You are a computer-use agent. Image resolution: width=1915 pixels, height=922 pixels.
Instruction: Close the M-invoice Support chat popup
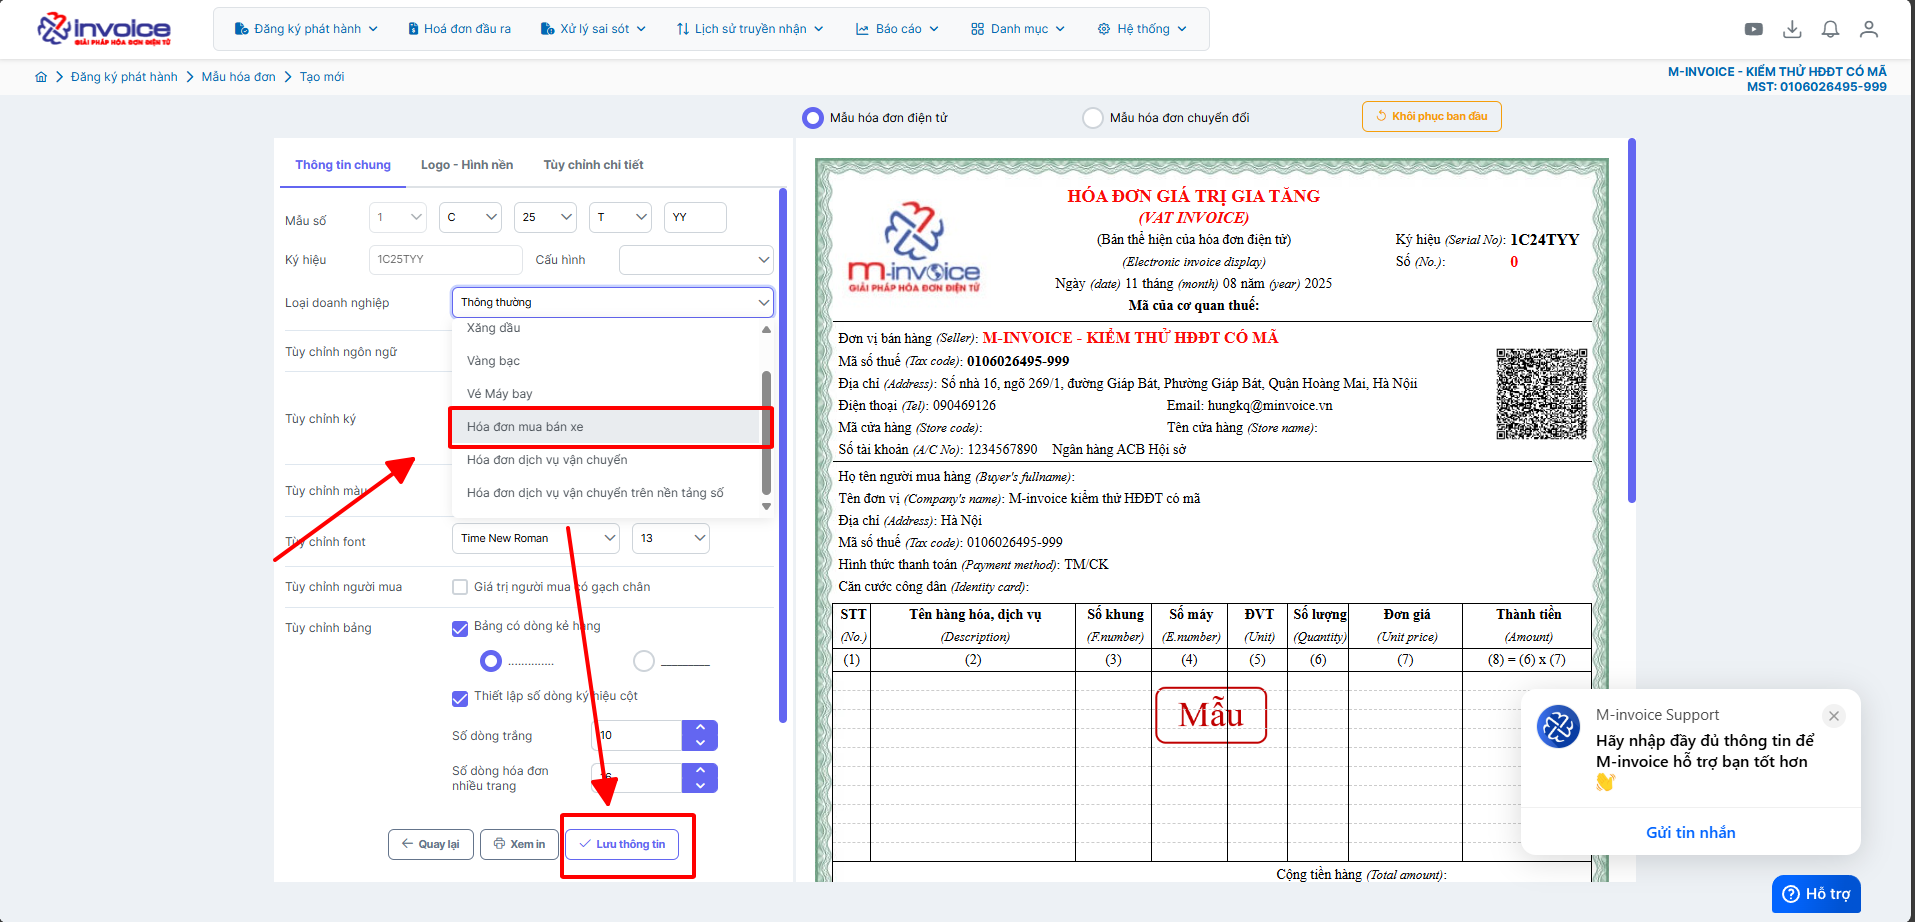click(1833, 716)
